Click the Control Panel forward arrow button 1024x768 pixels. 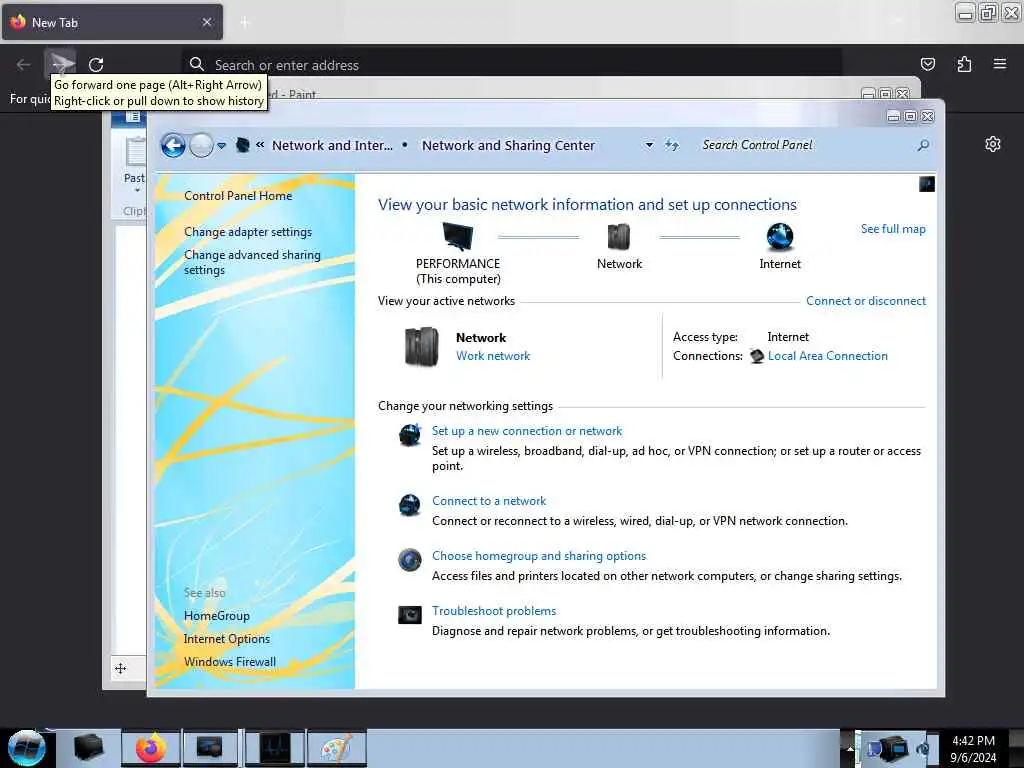coord(201,145)
